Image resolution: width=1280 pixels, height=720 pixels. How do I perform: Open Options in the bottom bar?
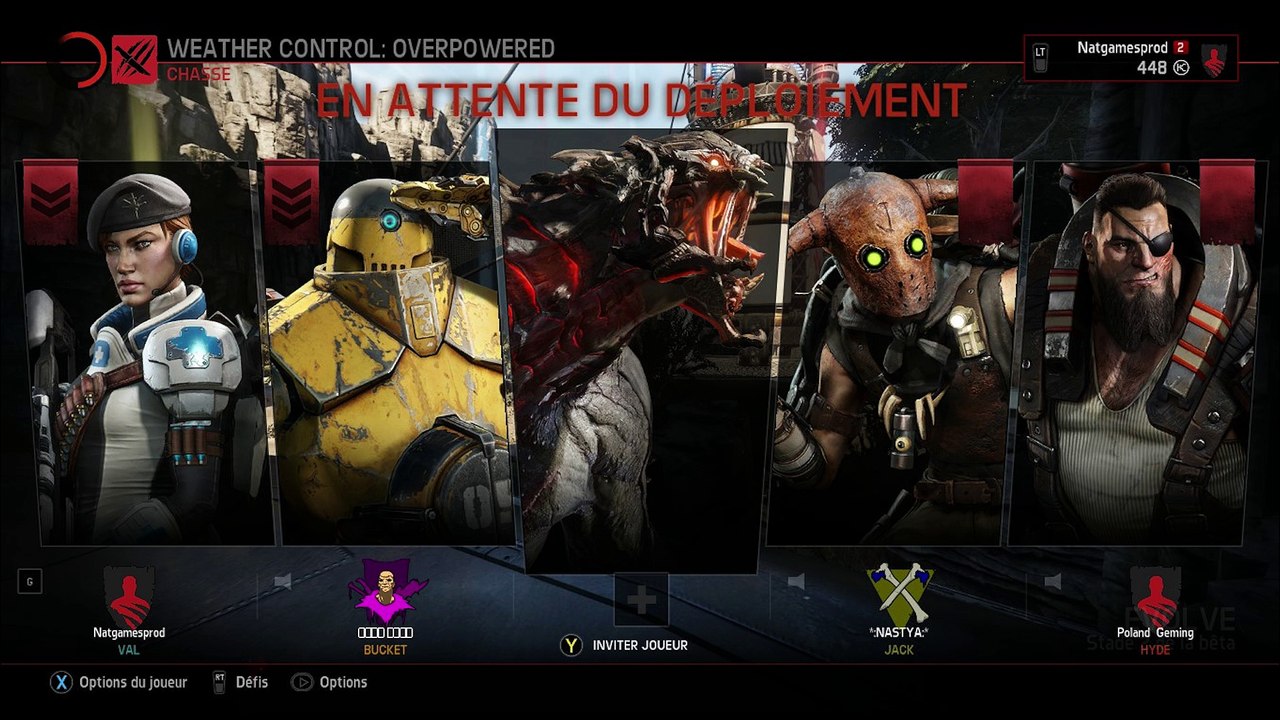[x=343, y=682]
